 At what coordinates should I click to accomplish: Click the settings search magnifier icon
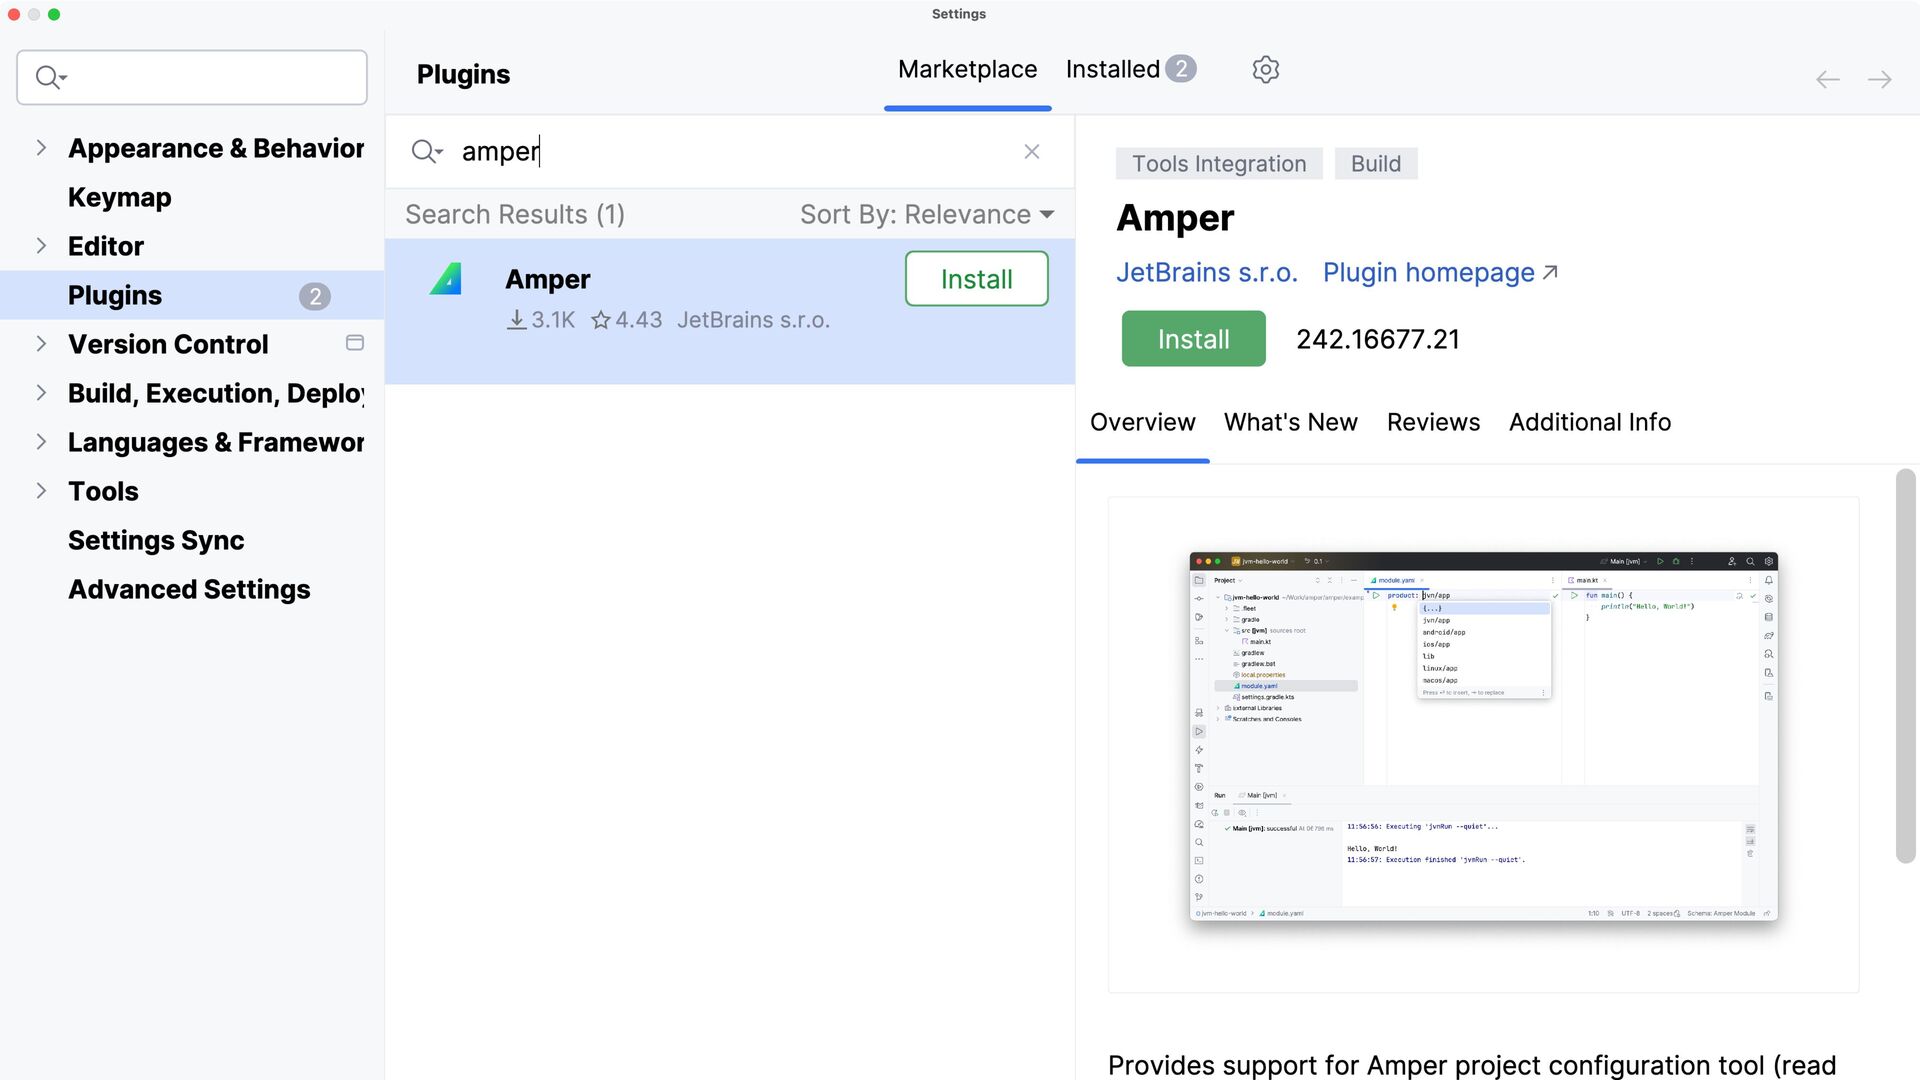tap(51, 77)
